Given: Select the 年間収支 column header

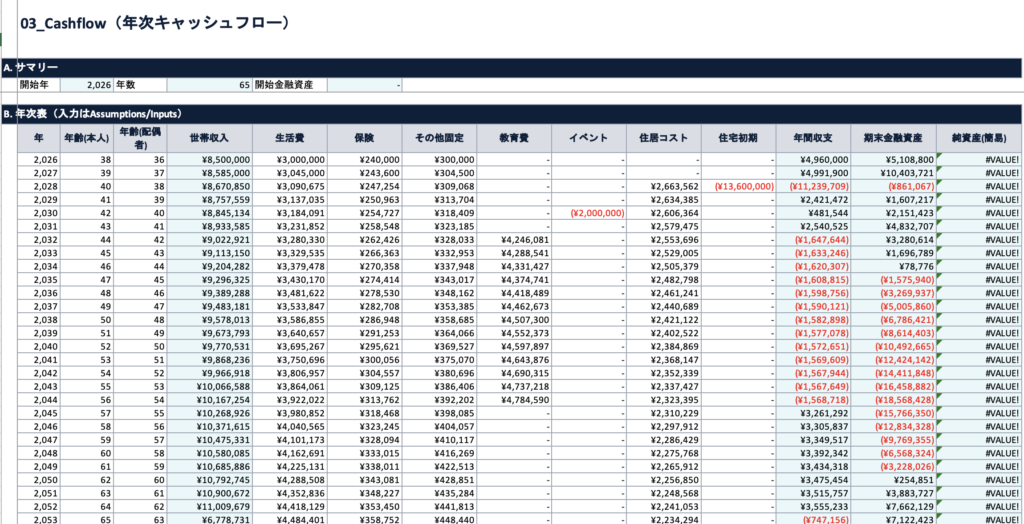Looking at the screenshot, I should click(814, 138).
